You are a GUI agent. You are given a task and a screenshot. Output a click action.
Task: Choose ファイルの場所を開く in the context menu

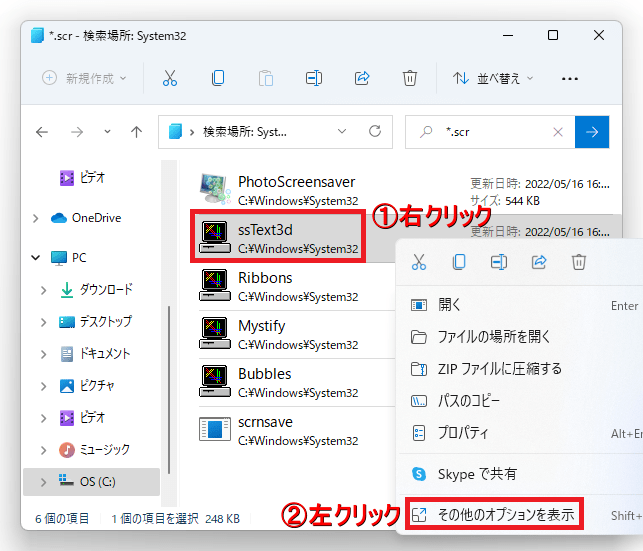tap(521, 337)
